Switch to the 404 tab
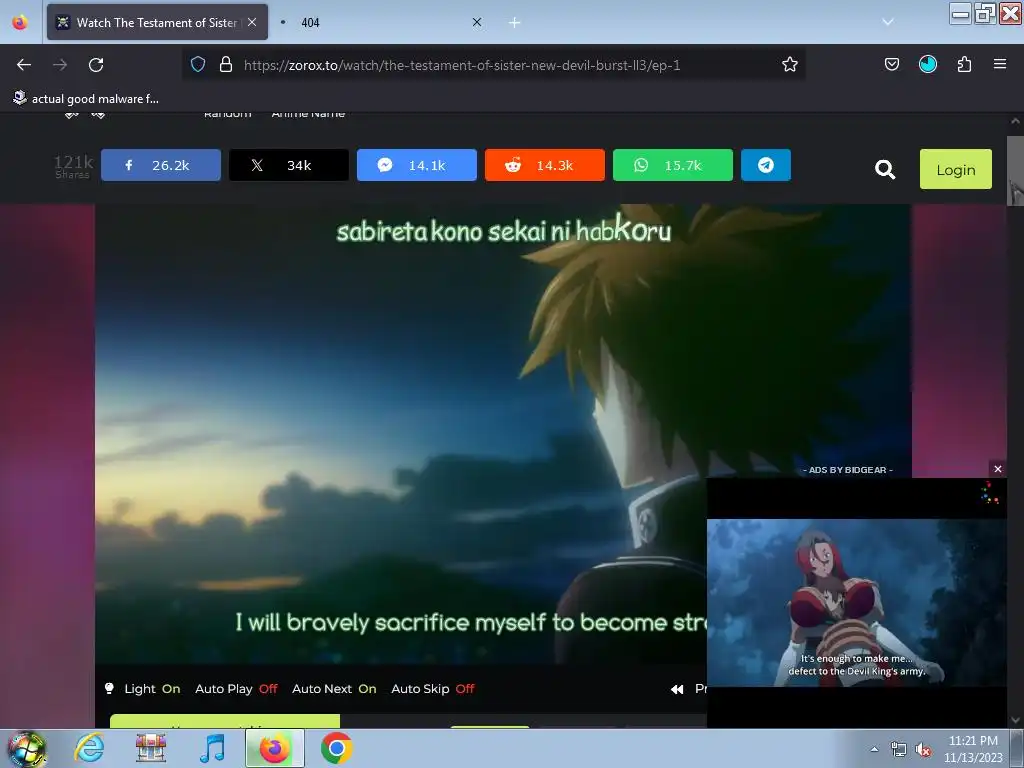 coord(381,22)
